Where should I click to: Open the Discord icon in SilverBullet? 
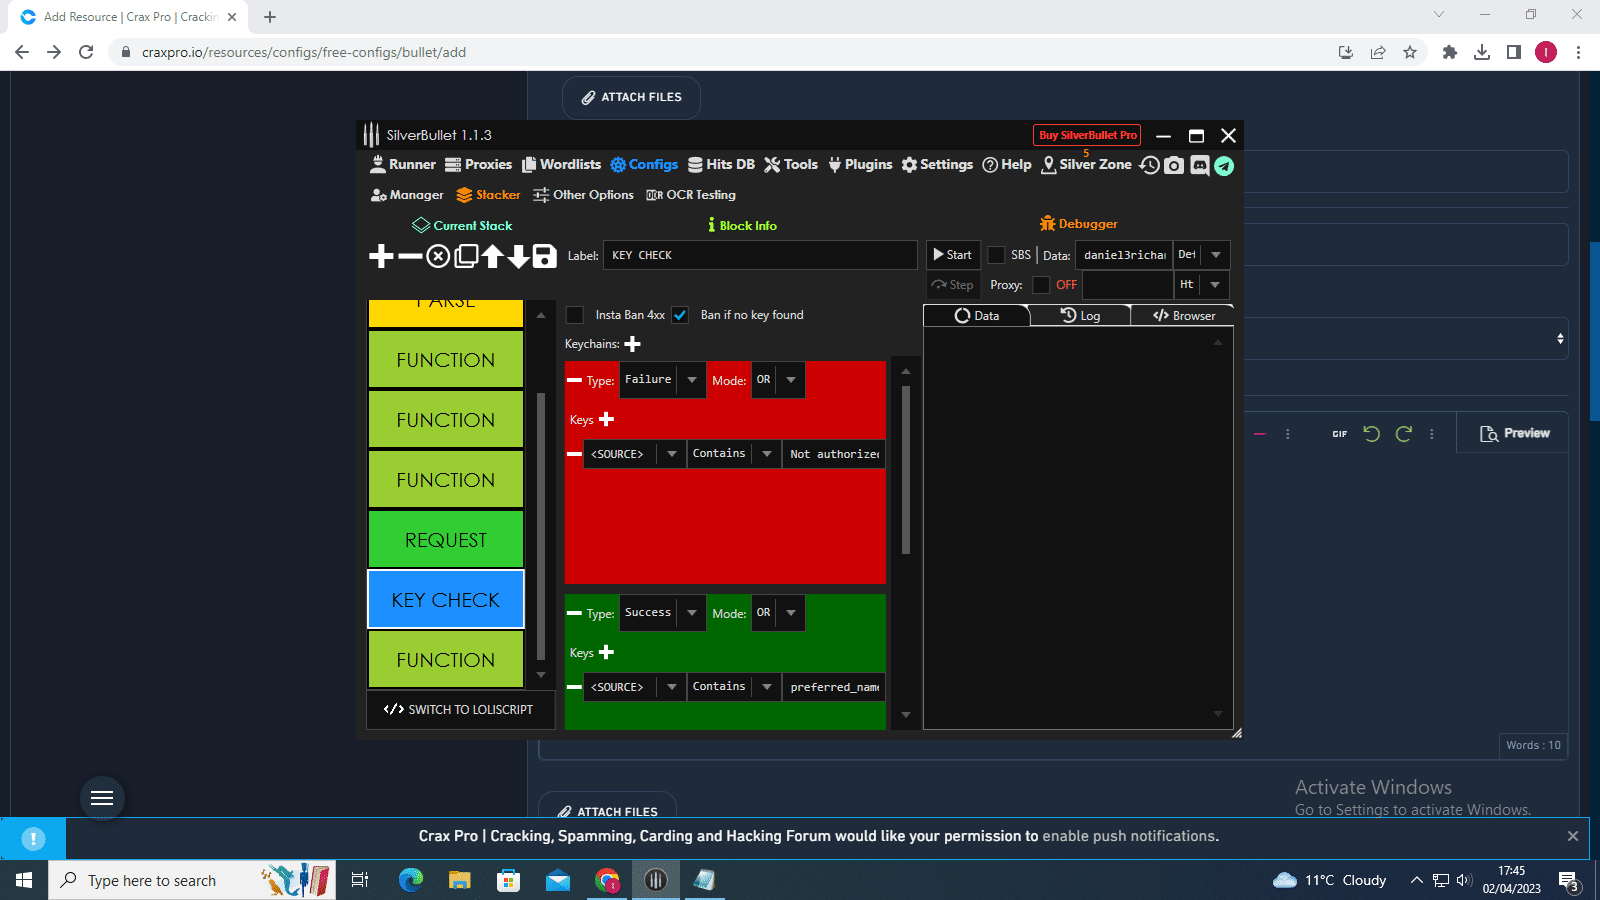[1199, 165]
